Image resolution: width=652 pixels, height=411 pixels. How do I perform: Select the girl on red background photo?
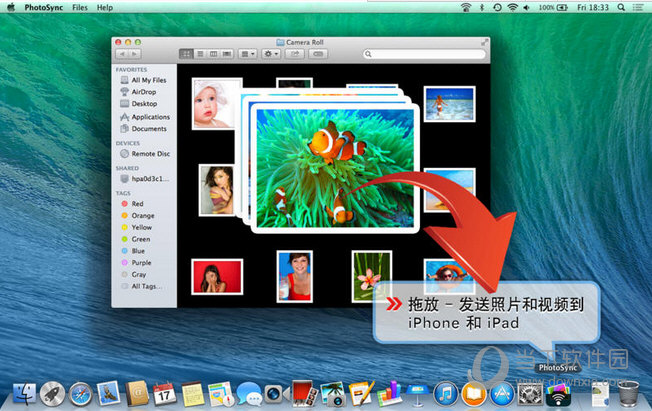217,277
